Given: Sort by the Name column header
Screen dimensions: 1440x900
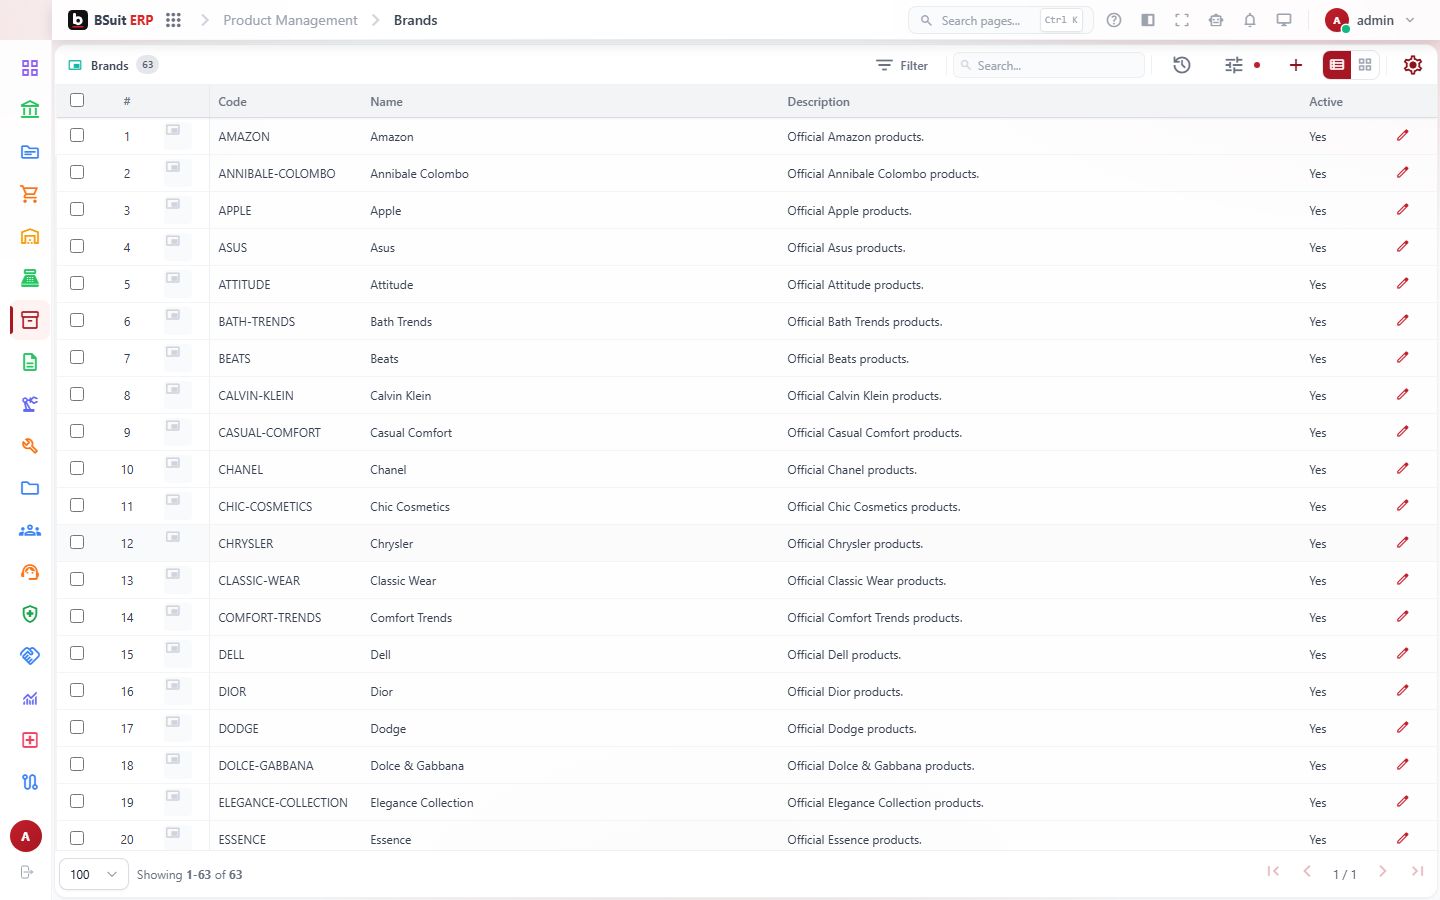Looking at the screenshot, I should (386, 102).
